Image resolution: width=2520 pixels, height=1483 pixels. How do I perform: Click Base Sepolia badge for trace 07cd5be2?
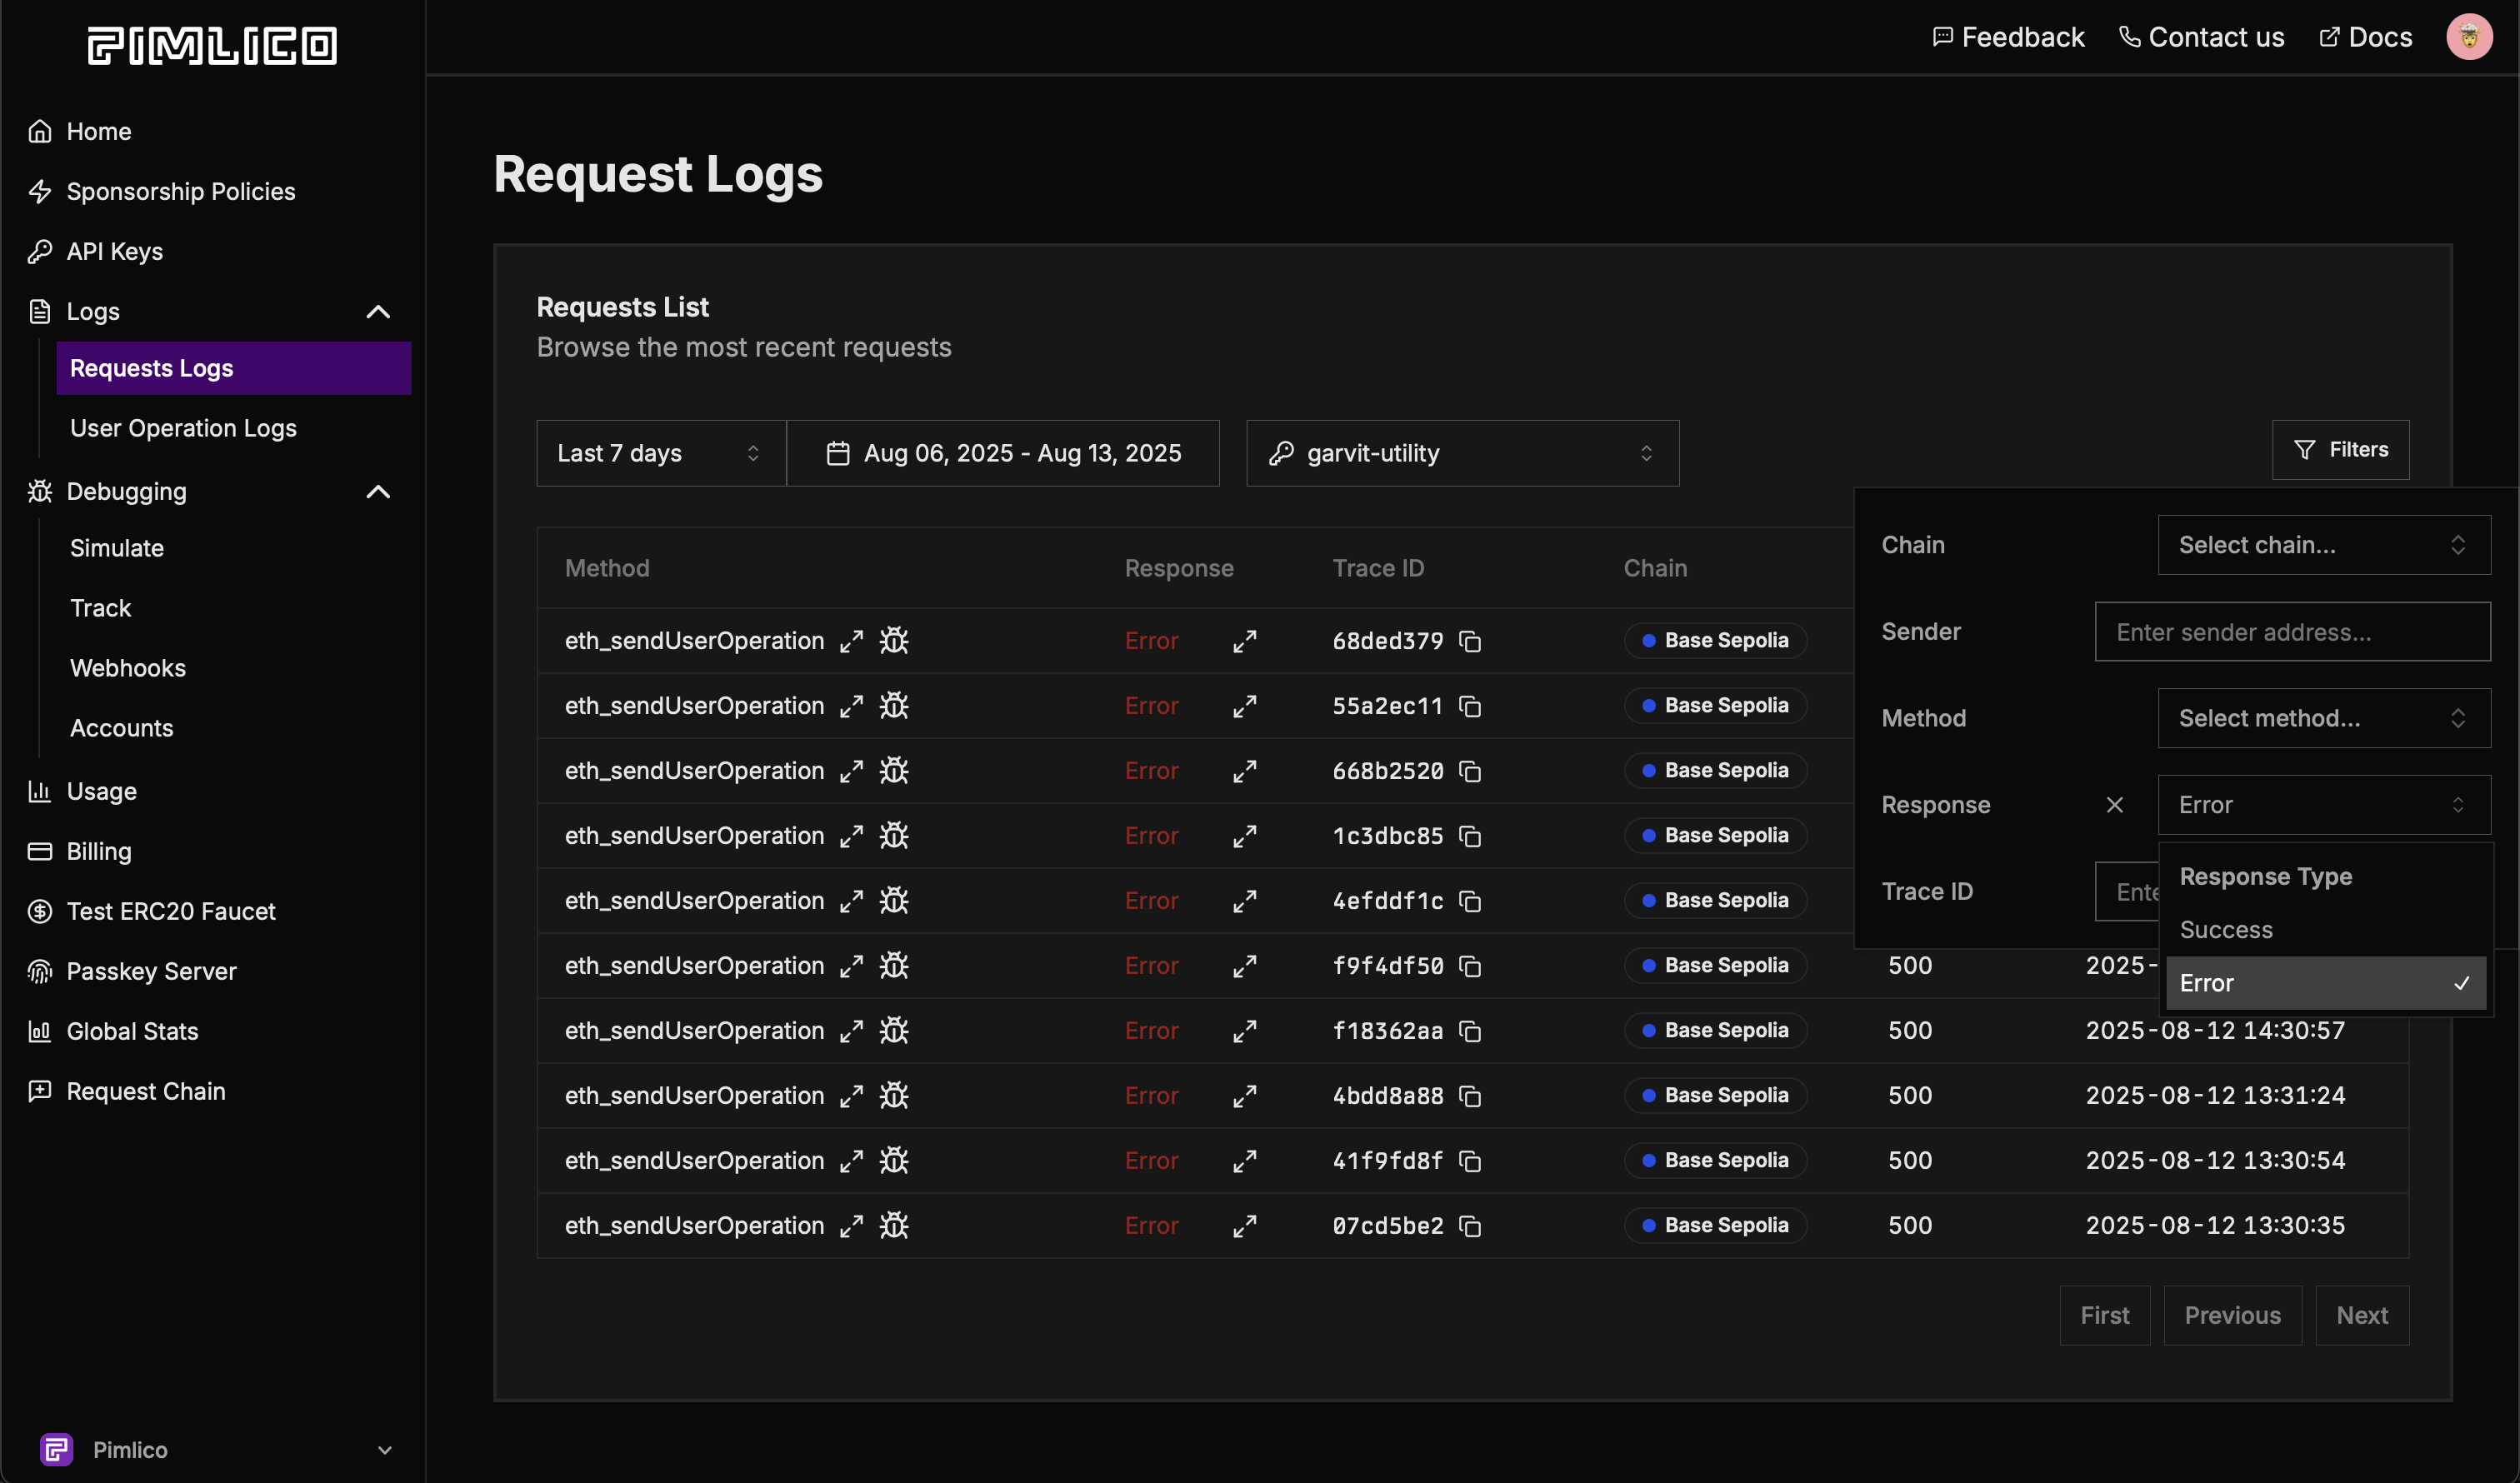(x=1715, y=1226)
